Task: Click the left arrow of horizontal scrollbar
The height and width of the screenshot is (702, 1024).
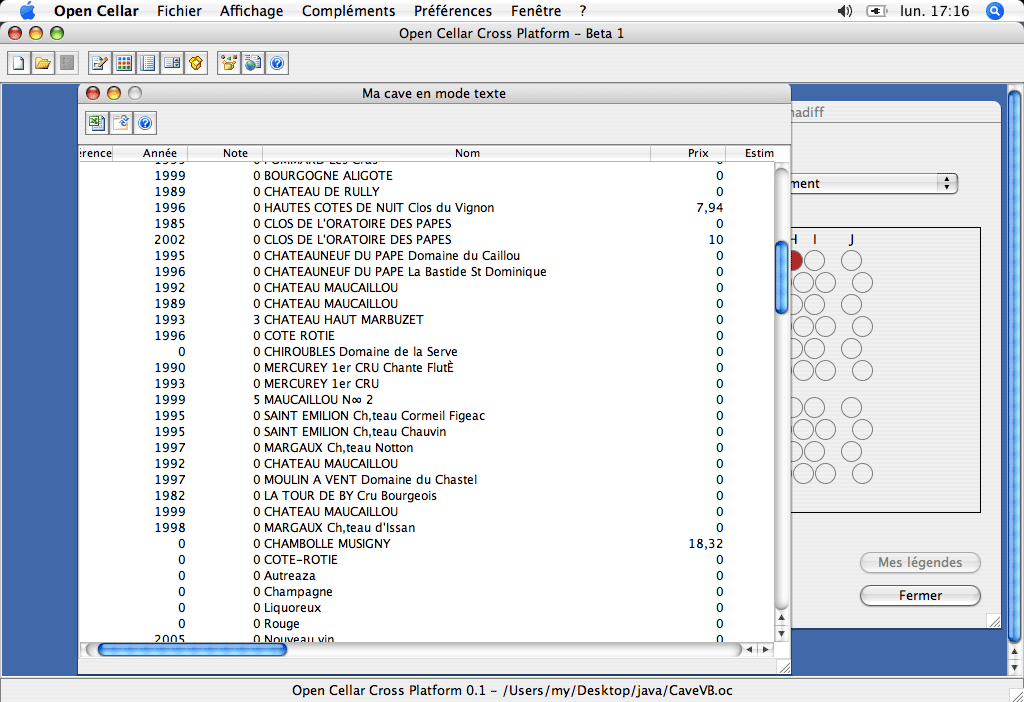Action: coord(749,650)
